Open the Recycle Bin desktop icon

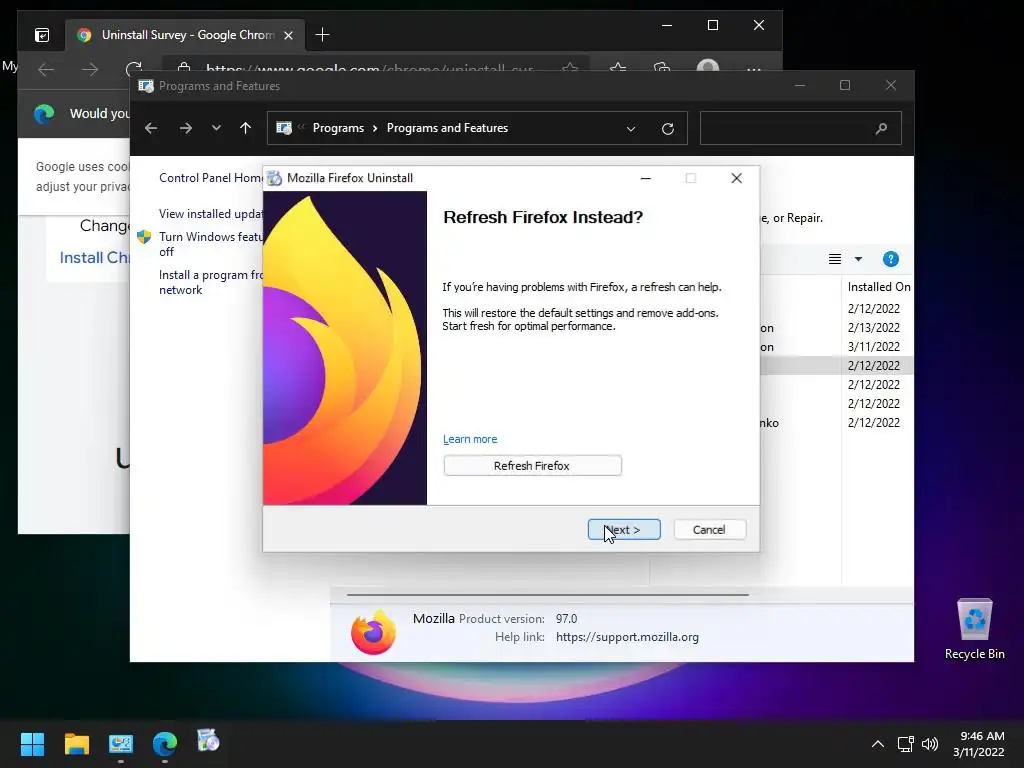pos(974,629)
